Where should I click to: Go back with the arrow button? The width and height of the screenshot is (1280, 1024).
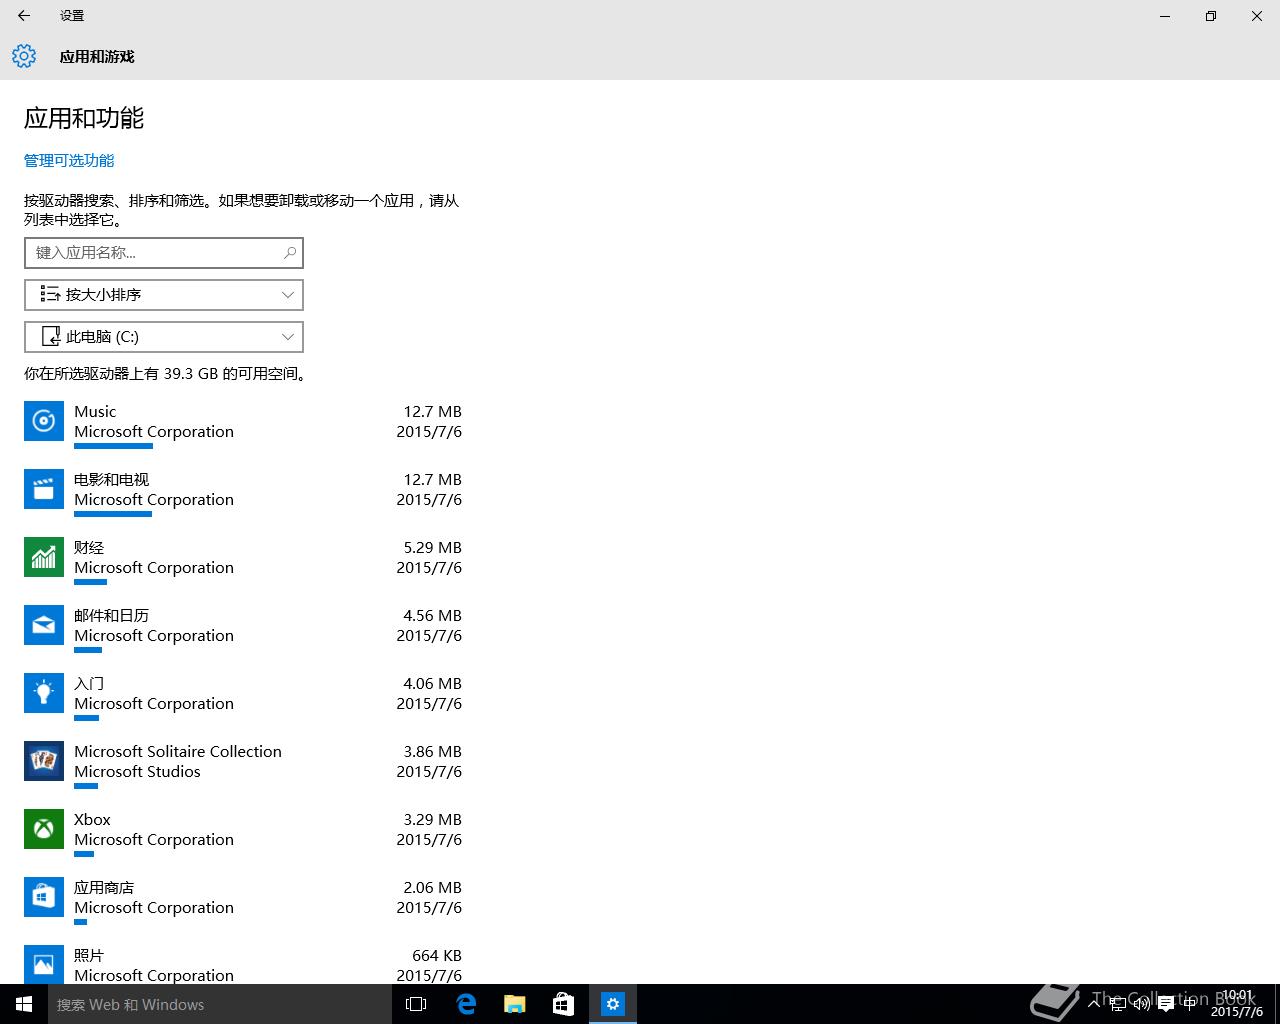coord(24,16)
